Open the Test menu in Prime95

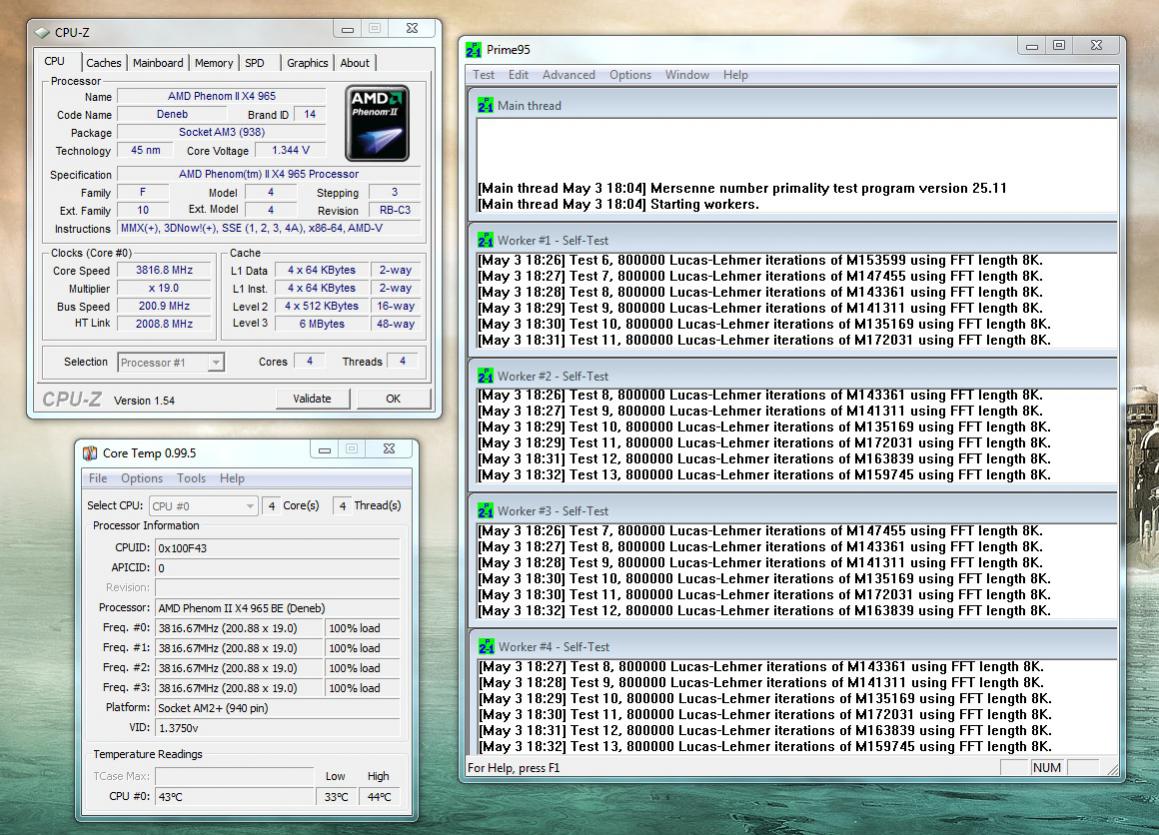tap(483, 75)
